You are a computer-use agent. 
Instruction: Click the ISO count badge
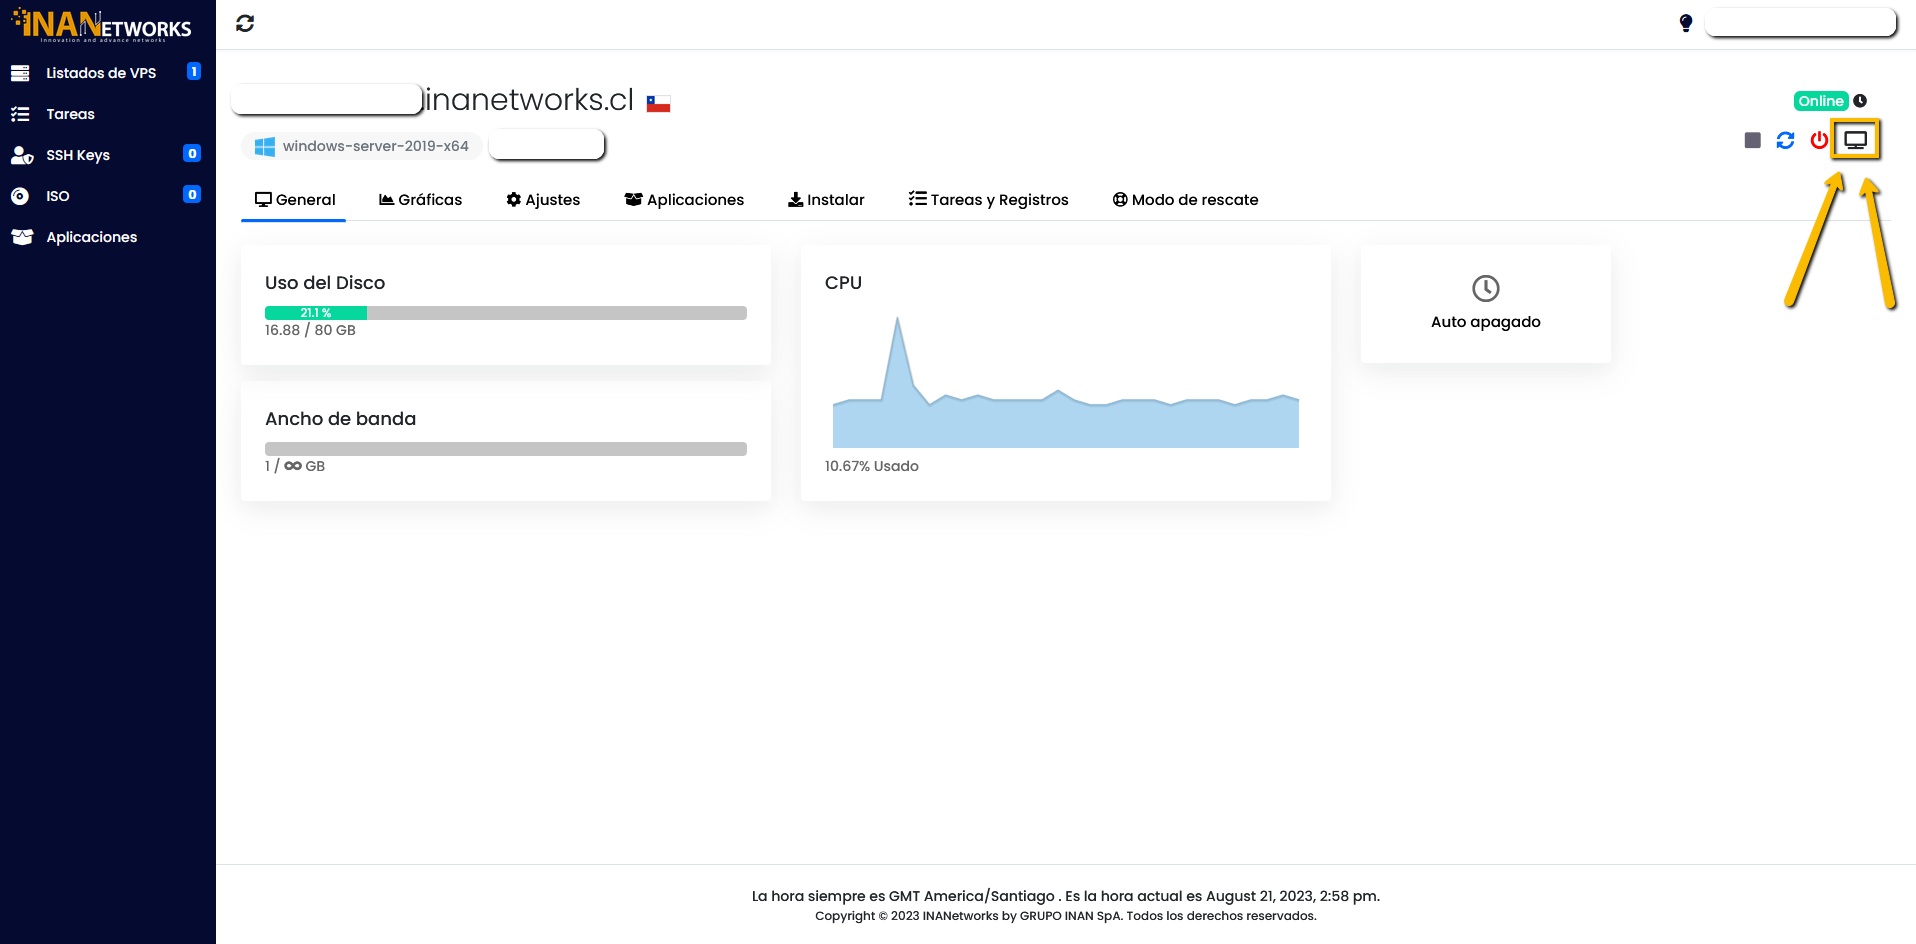(192, 194)
